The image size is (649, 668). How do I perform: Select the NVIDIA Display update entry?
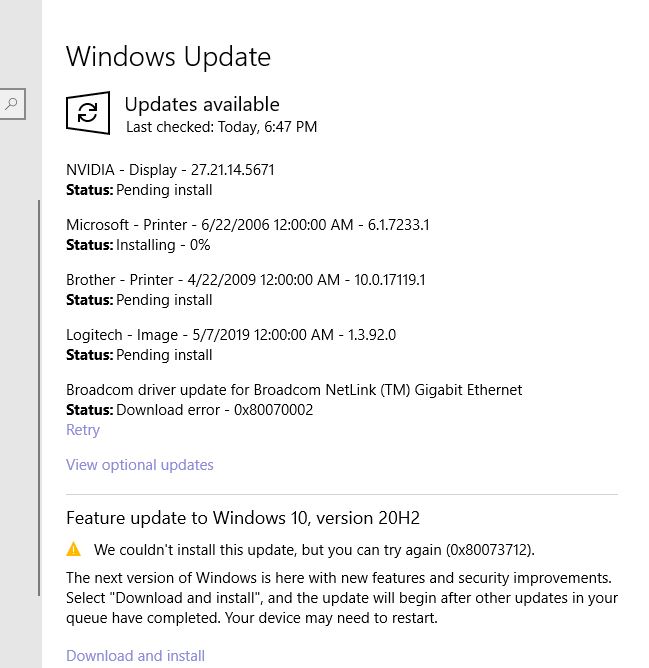pos(170,170)
